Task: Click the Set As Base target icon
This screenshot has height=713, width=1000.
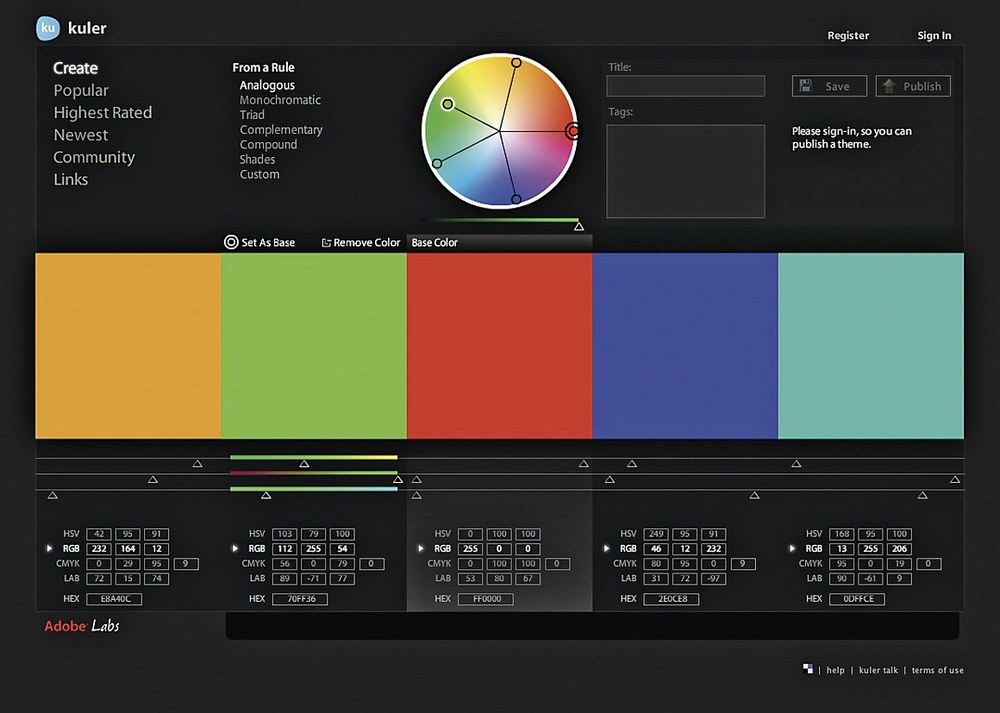Action: 231,242
